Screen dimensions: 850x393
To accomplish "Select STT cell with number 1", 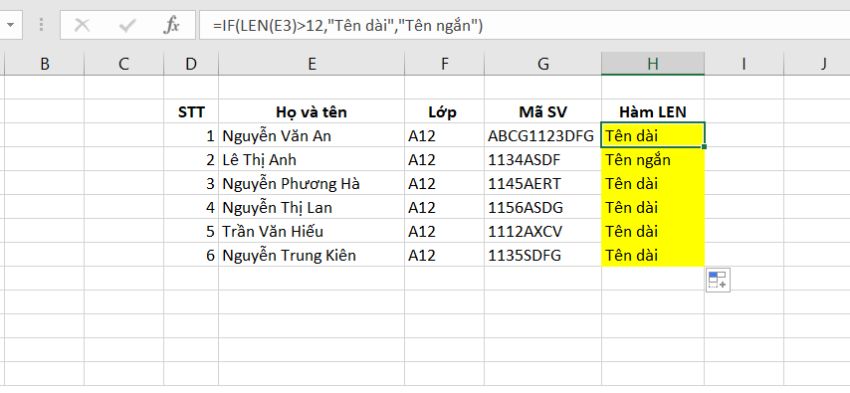I will pos(191,136).
